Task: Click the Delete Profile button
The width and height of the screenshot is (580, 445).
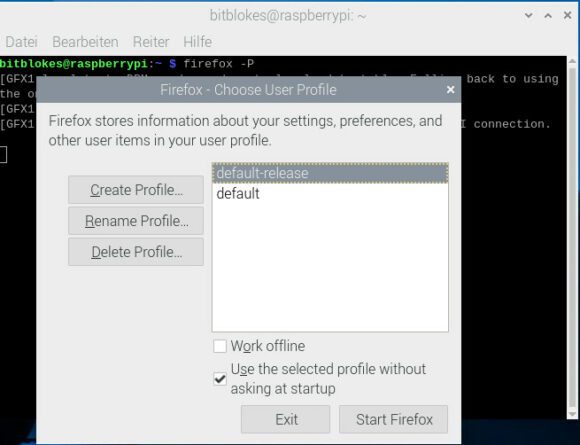Action: (x=136, y=252)
